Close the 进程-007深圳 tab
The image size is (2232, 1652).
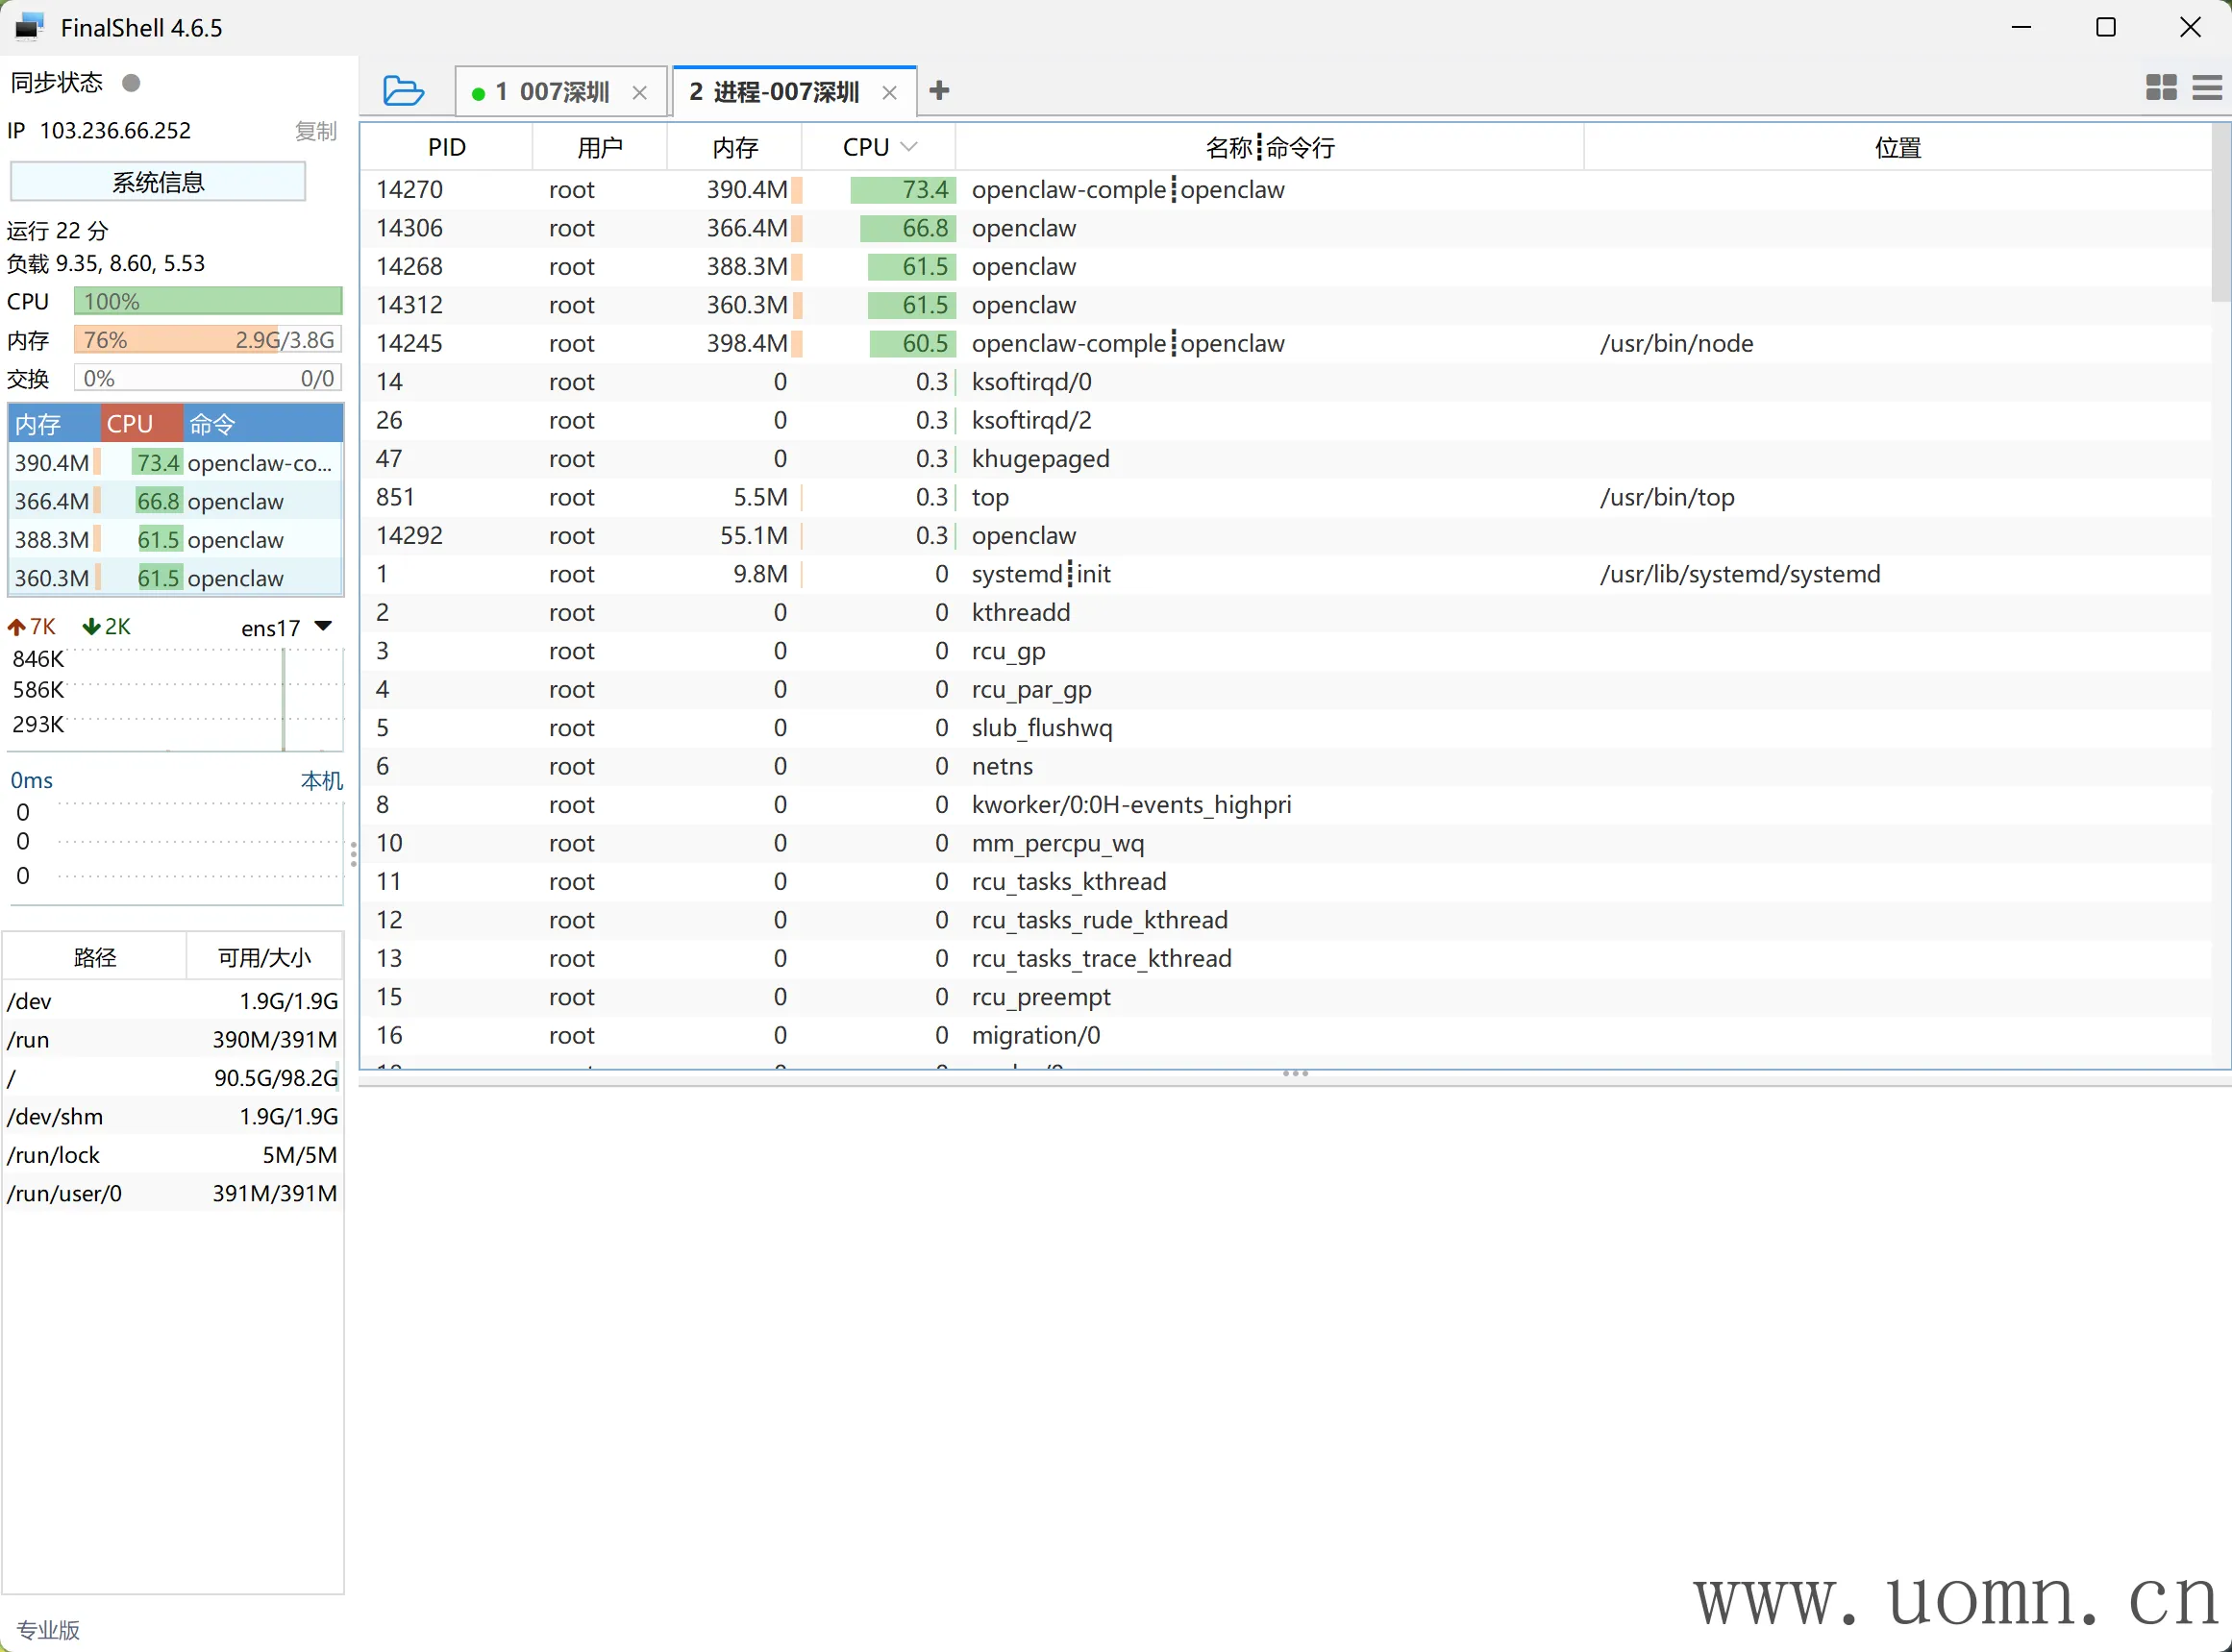pyautogui.click(x=889, y=93)
